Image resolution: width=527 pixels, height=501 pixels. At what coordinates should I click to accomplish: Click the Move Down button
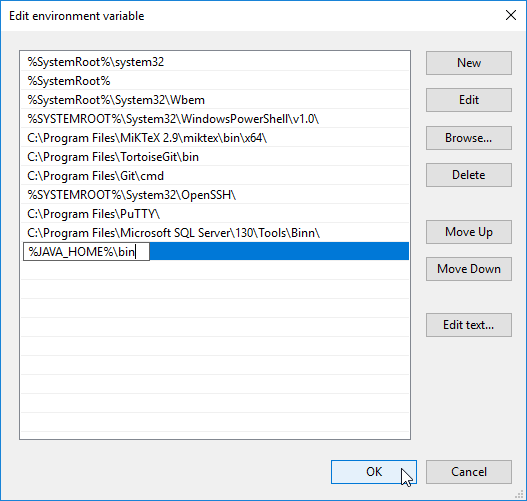(x=469, y=269)
